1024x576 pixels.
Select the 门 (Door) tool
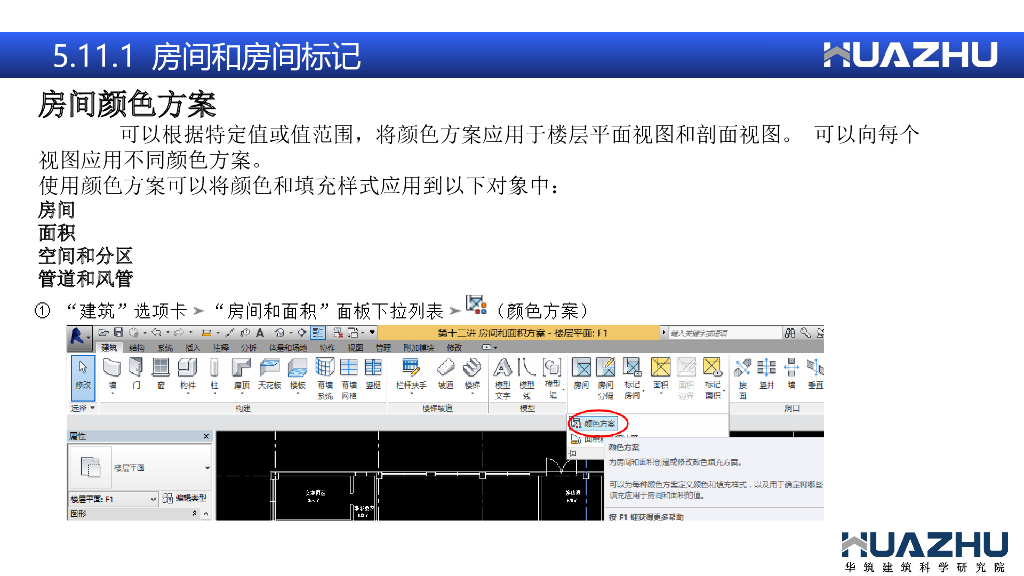136,375
